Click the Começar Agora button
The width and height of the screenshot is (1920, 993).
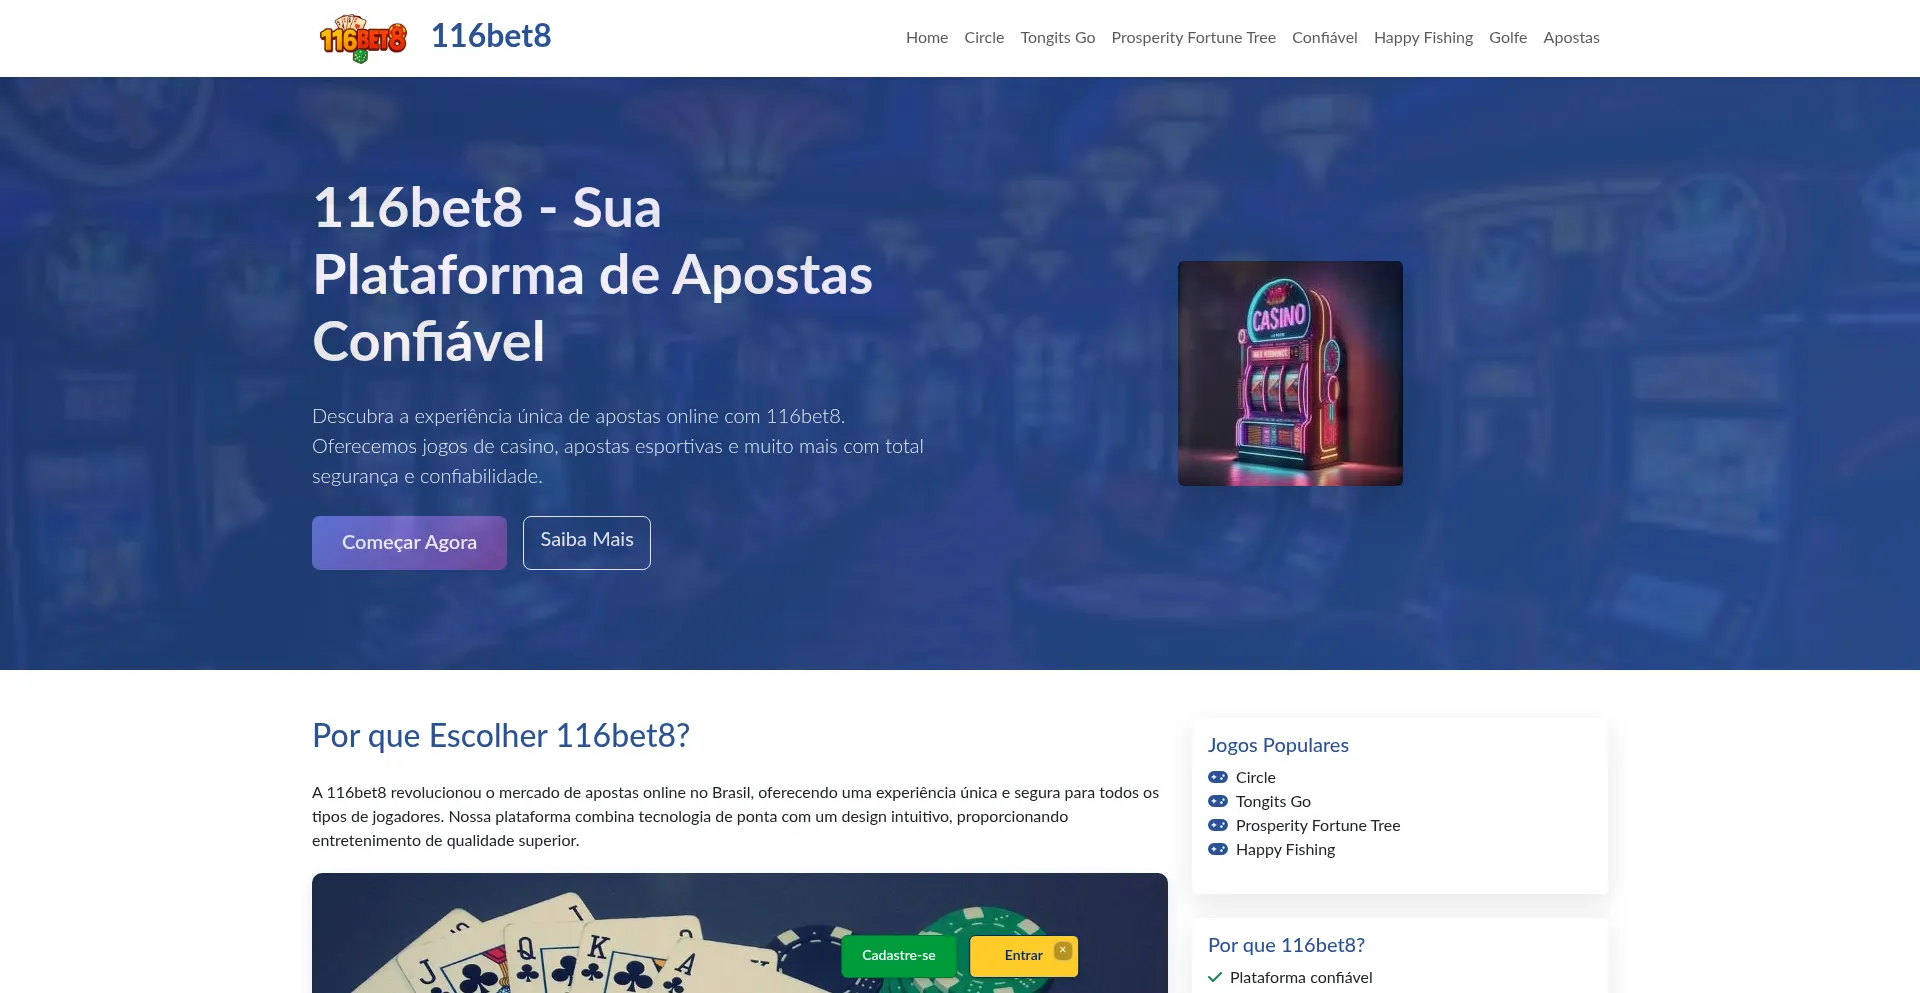pyautogui.click(x=409, y=543)
